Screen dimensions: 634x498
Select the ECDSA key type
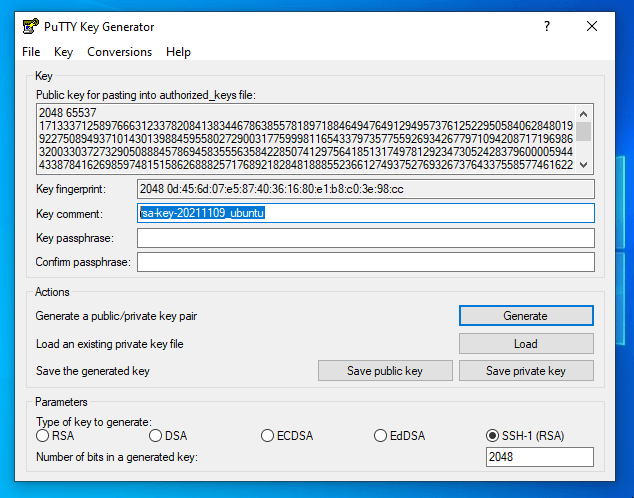tap(268, 436)
